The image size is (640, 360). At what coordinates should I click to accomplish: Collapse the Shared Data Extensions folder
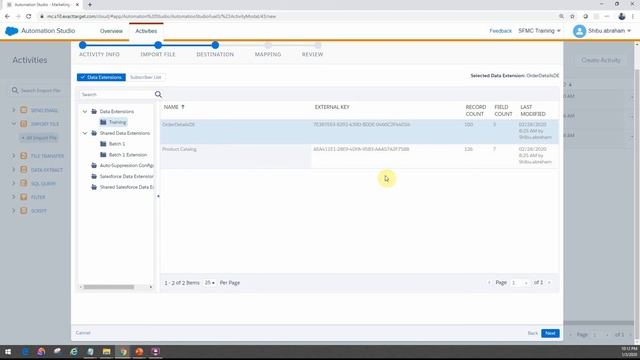click(x=85, y=133)
